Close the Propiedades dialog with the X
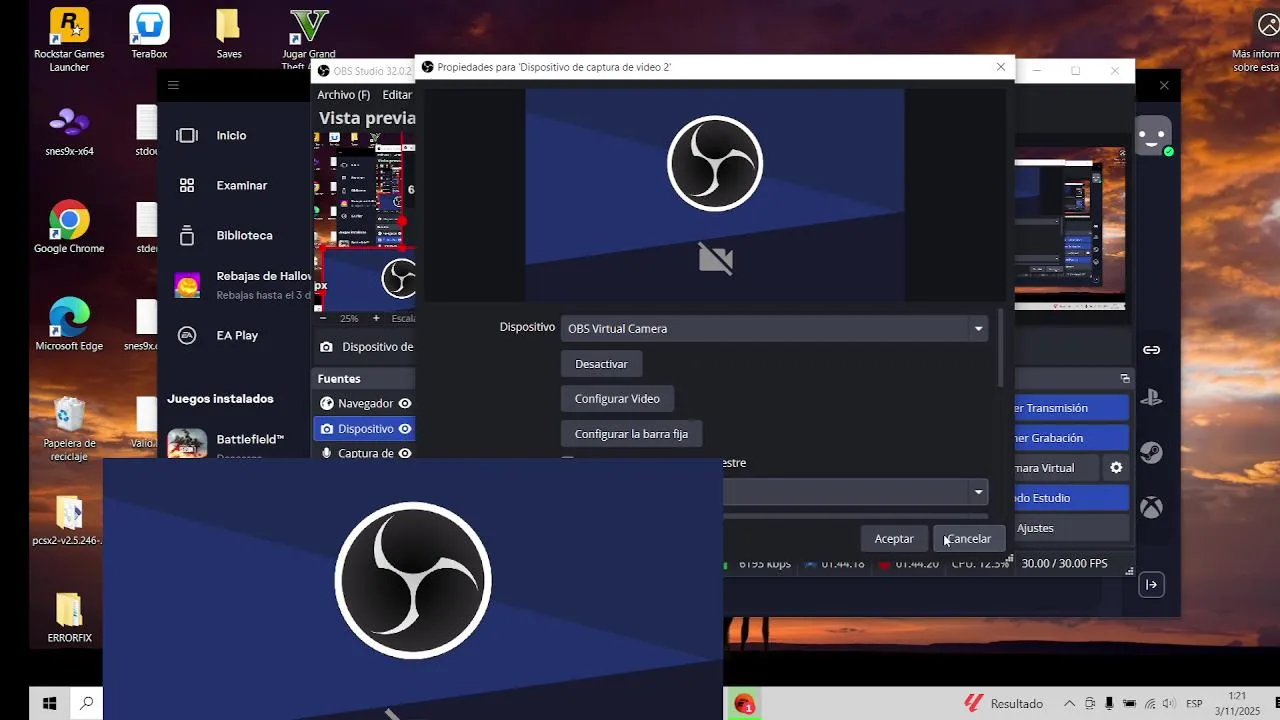1280x720 pixels. pyautogui.click(x=1001, y=67)
